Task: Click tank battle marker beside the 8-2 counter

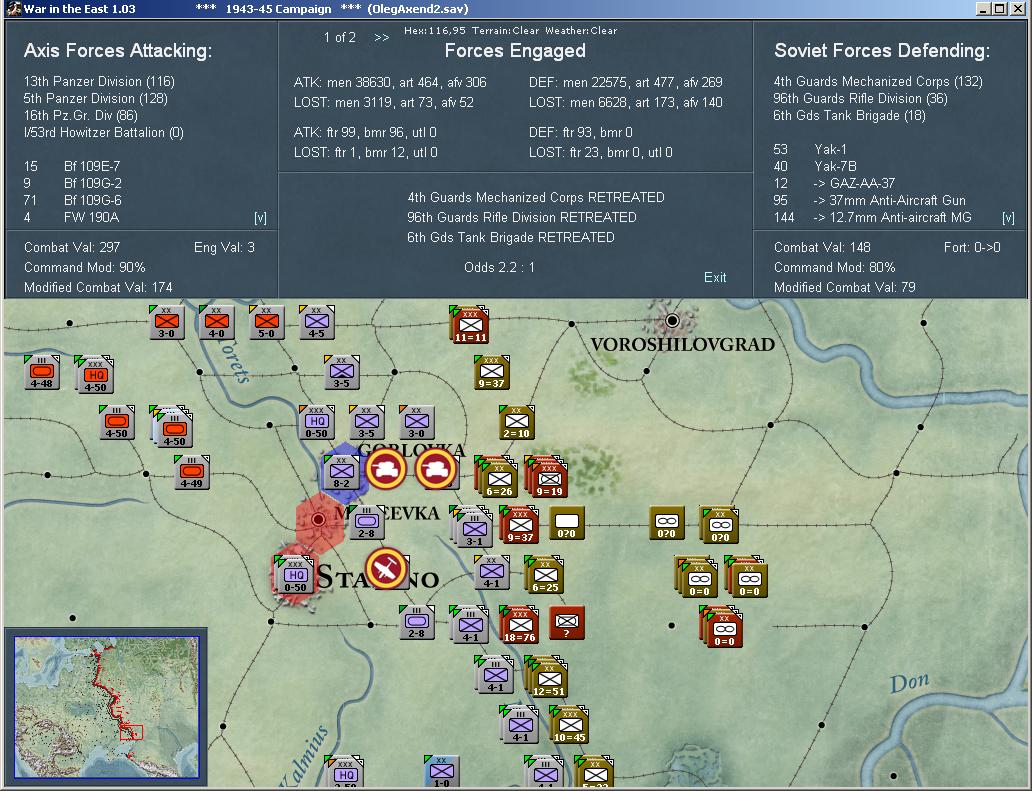Action: coord(385,469)
